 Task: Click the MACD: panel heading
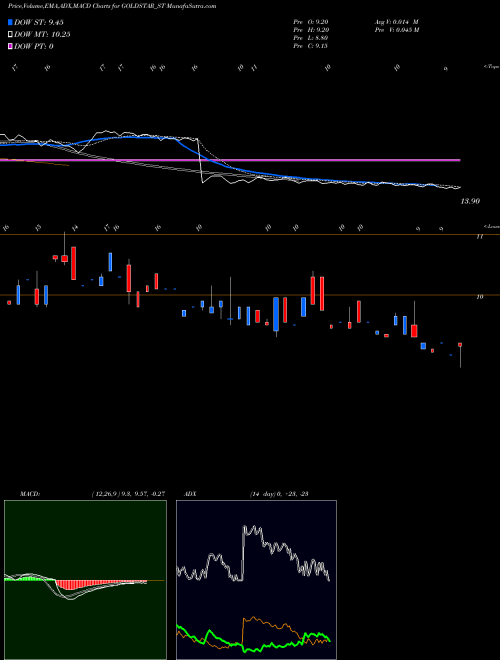tap(30, 494)
